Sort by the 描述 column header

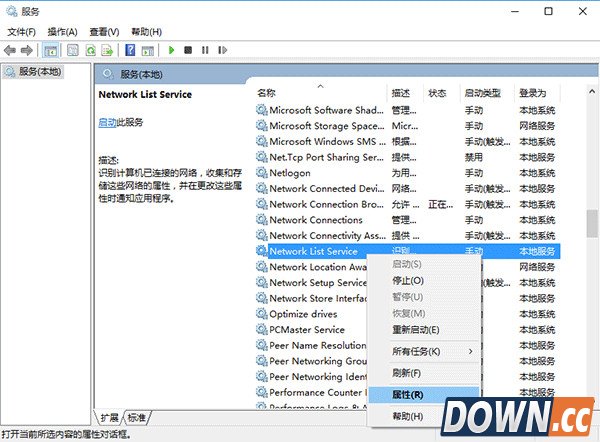(x=405, y=93)
